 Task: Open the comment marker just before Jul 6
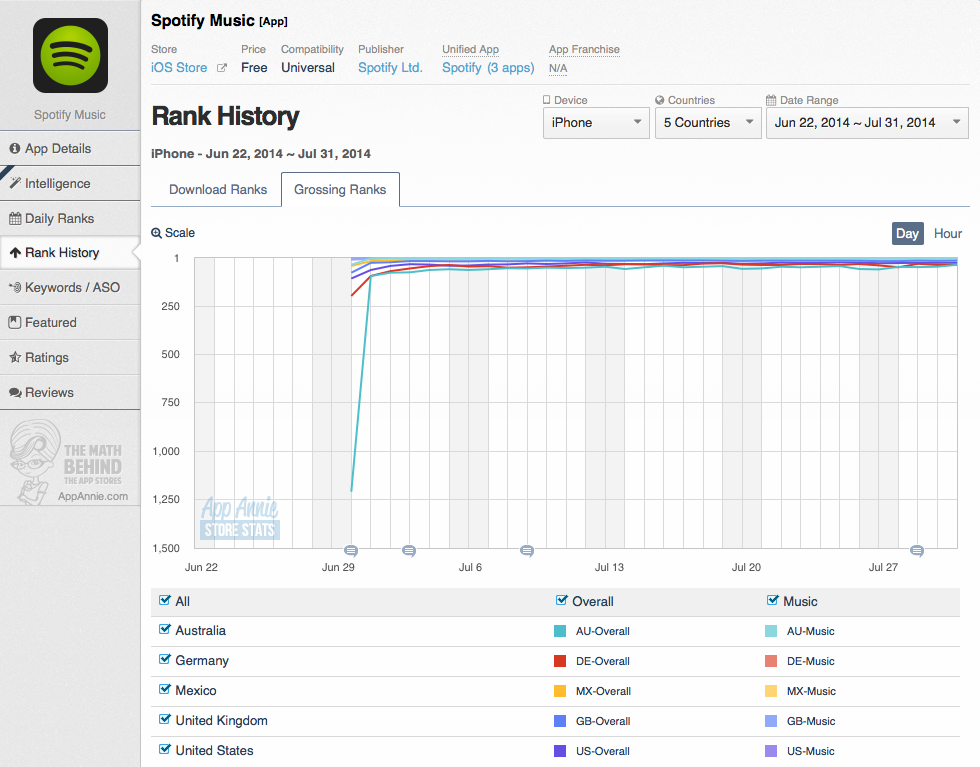(x=409, y=551)
